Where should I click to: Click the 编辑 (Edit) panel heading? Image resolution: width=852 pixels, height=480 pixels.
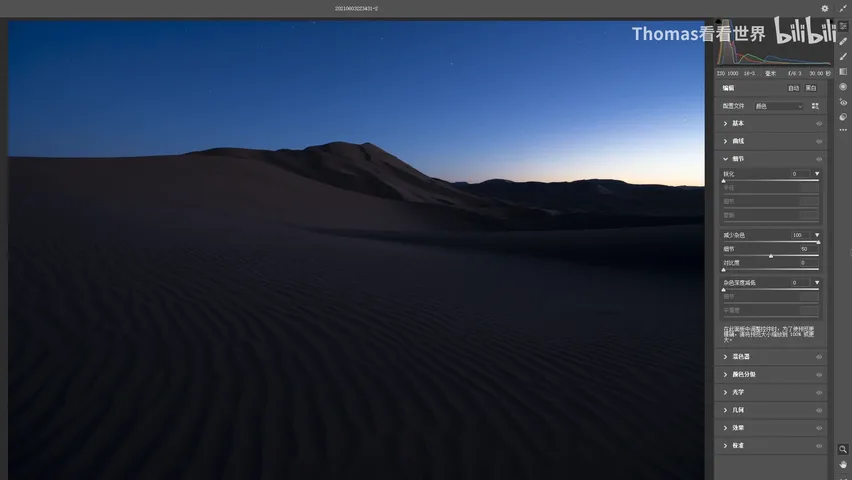coord(728,88)
